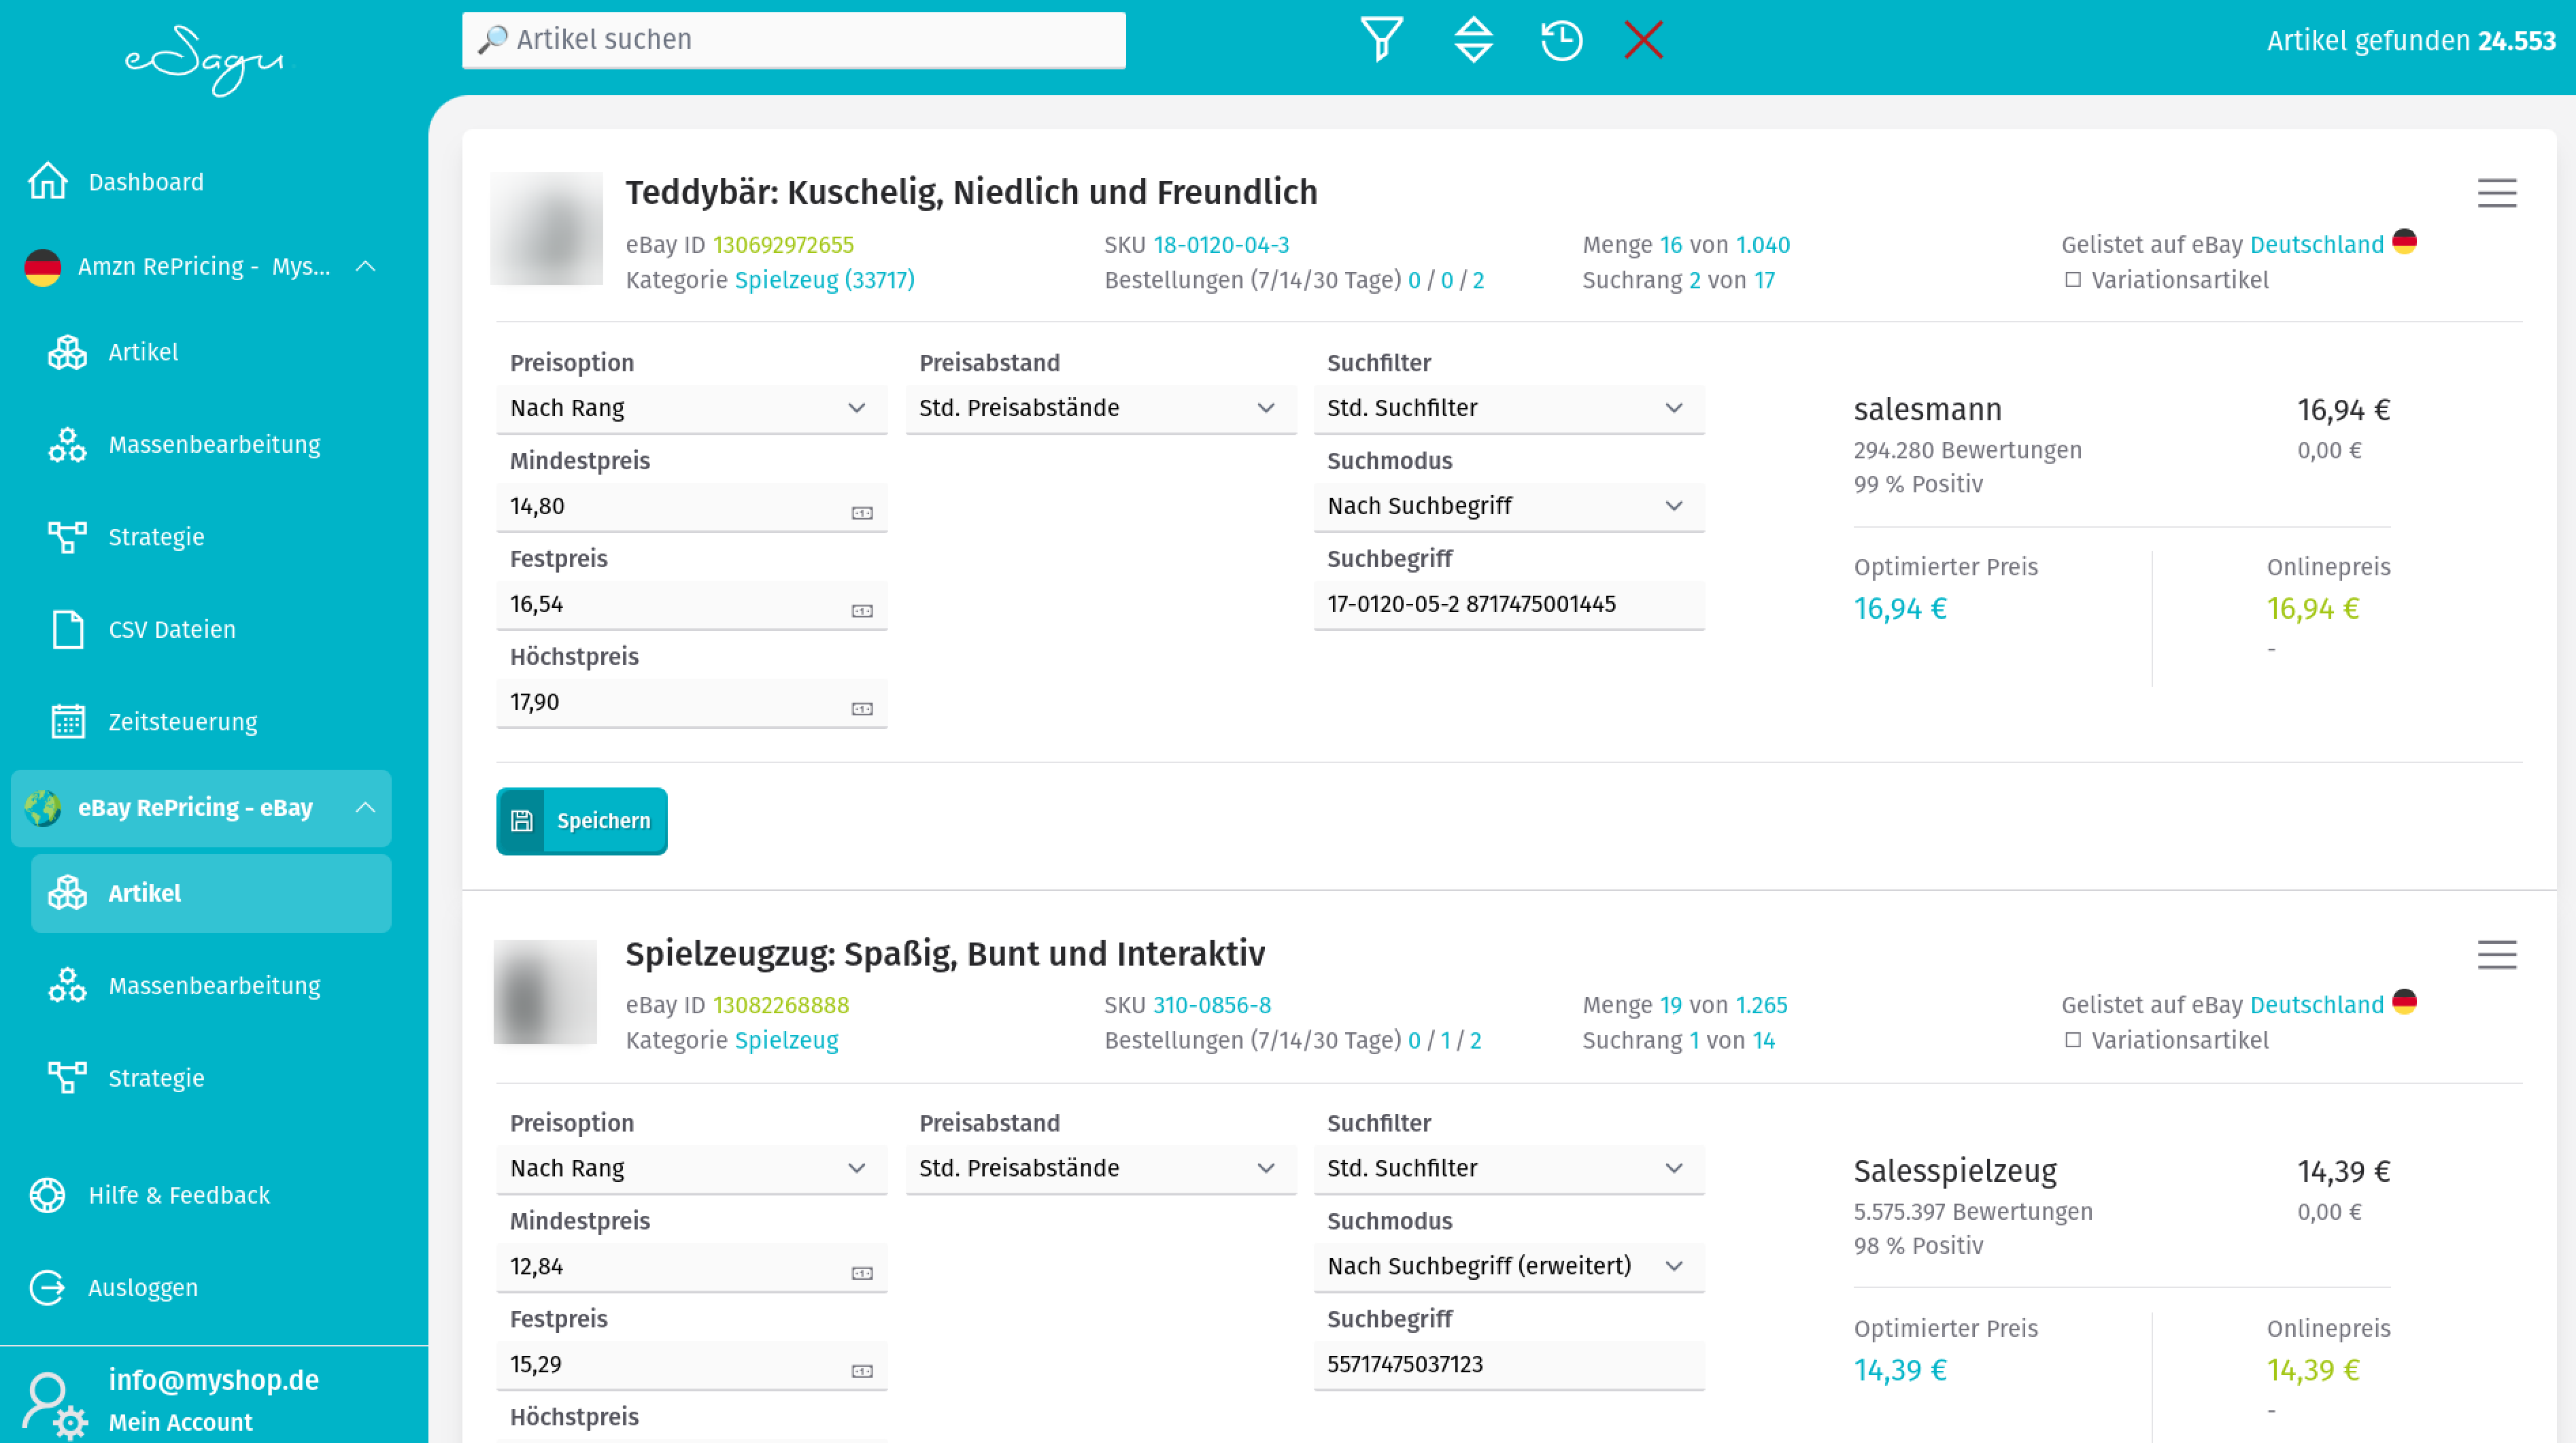
Task: Click the red X reset icon
Action: 1644,40
